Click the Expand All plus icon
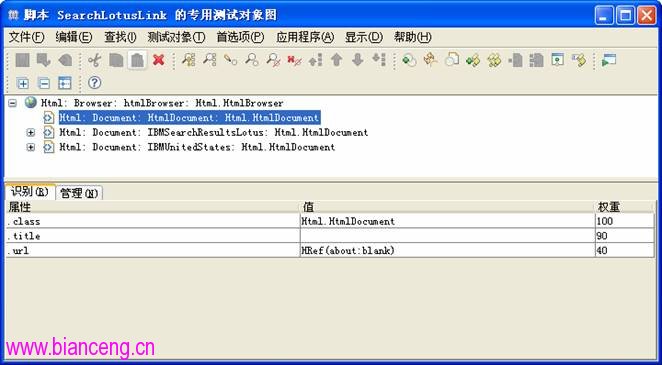This screenshot has height=365, width=662. [22, 83]
